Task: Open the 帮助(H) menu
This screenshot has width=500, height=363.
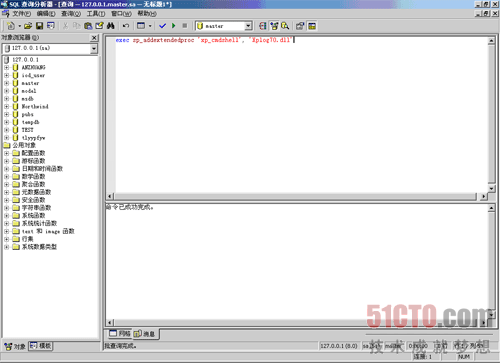Action: (147, 14)
